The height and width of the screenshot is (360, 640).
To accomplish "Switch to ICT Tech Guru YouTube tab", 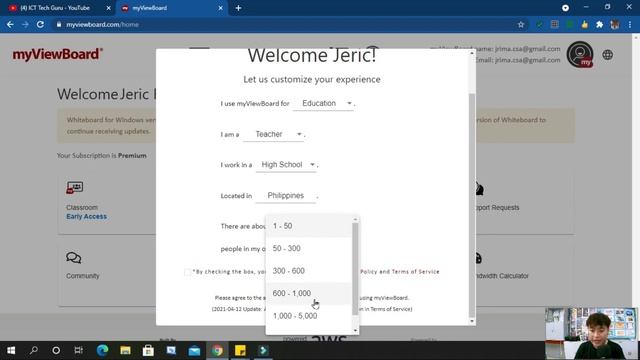I will pyautogui.click(x=55, y=8).
